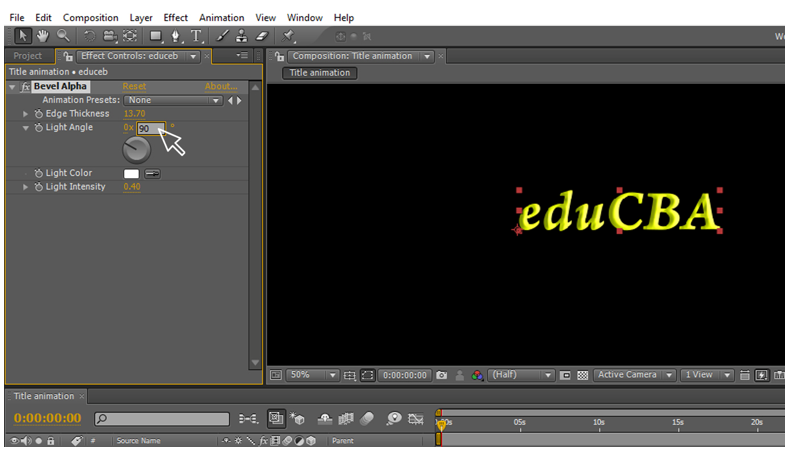Select the Hand tool
Viewport: 788px width, 450px height.
point(43,36)
